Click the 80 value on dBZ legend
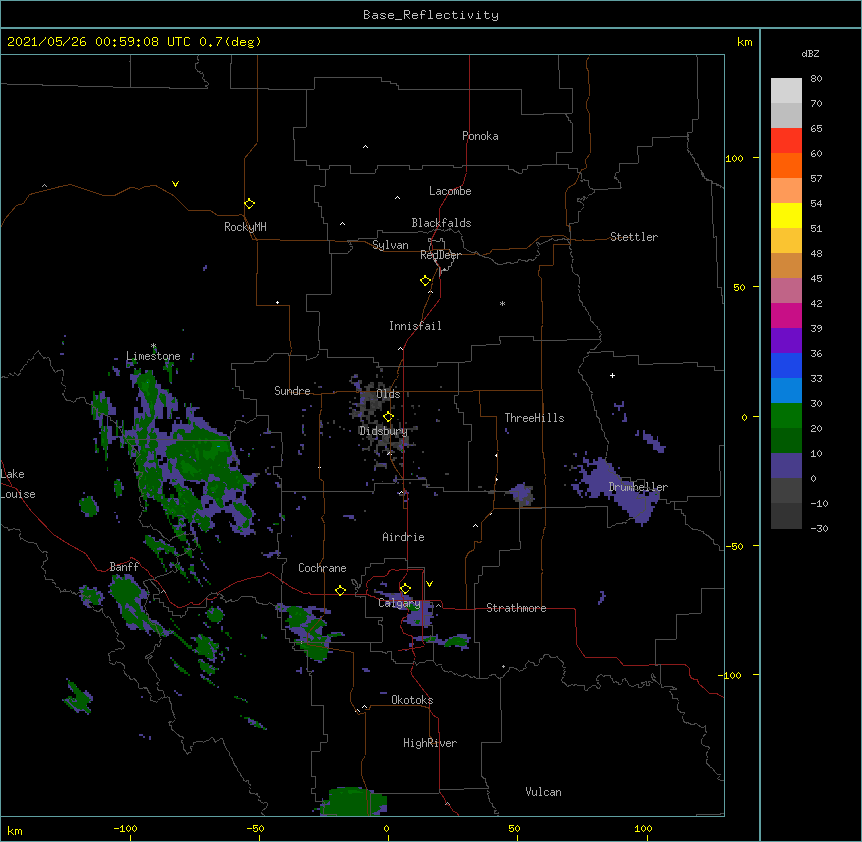The width and height of the screenshot is (862, 842). pyautogui.click(x=816, y=79)
